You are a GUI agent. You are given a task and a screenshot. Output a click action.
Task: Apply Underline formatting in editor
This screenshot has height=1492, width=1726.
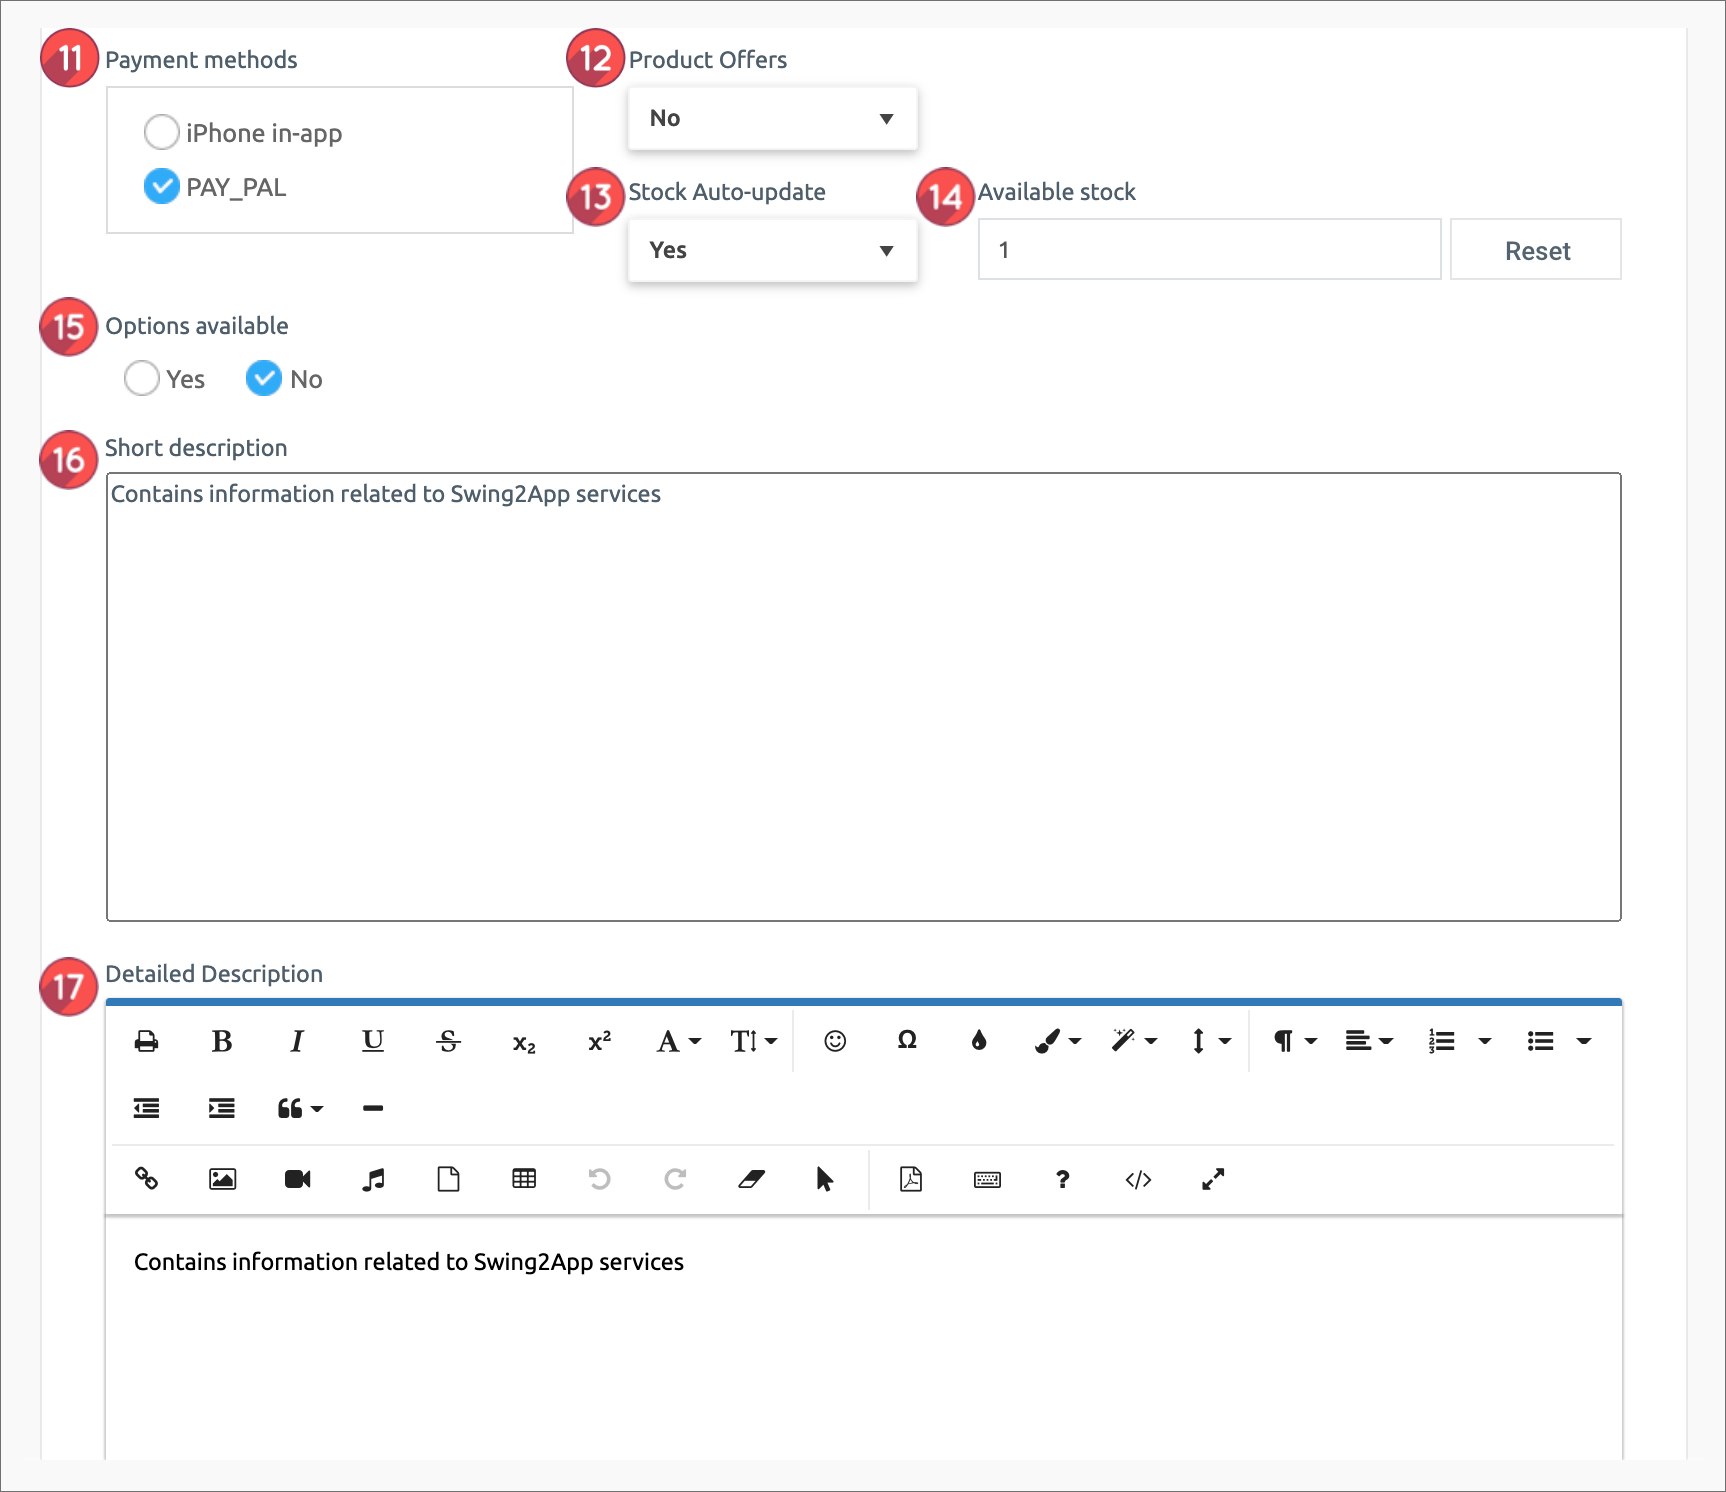pyautogui.click(x=372, y=1042)
